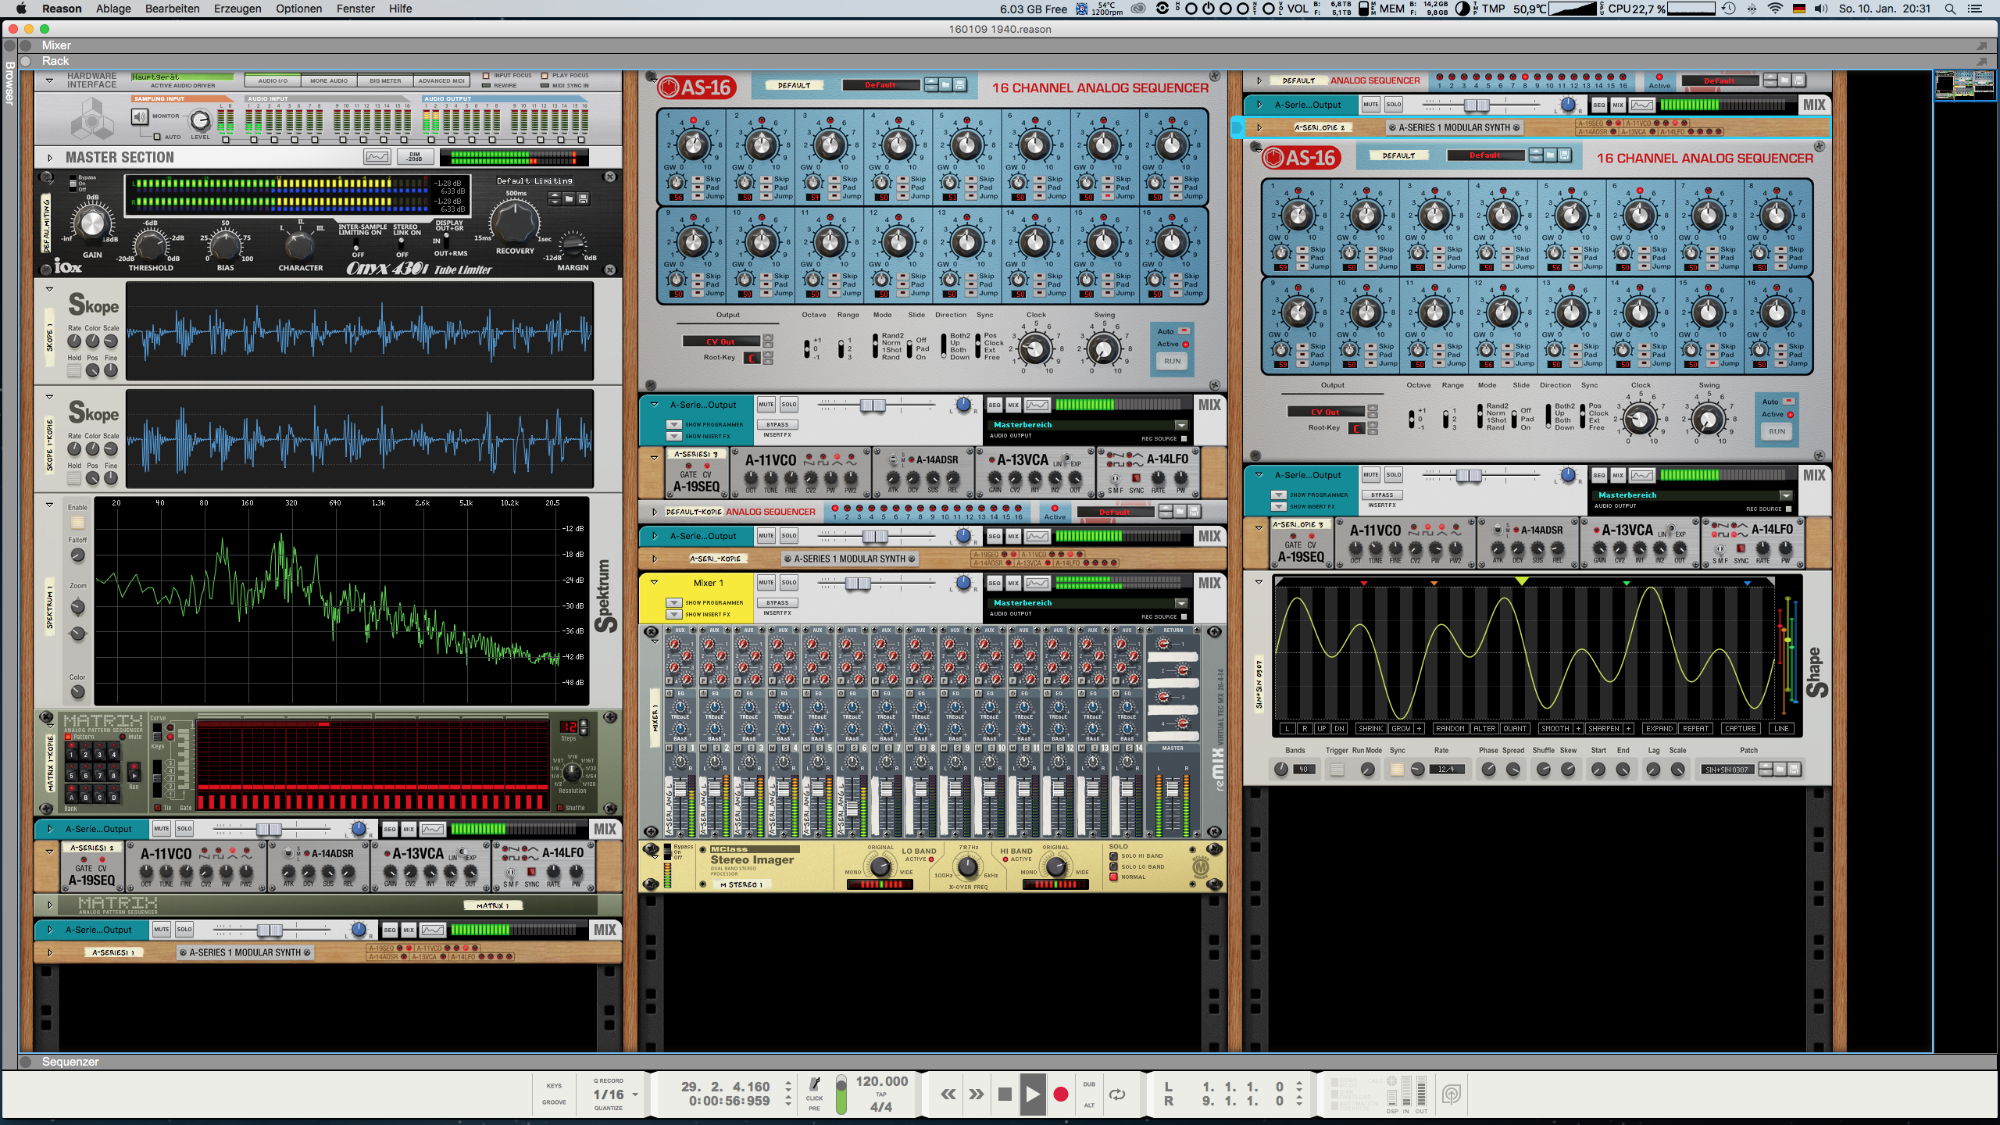Open the Bearbeiten menu
The image size is (2000, 1125).
click(172, 9)
